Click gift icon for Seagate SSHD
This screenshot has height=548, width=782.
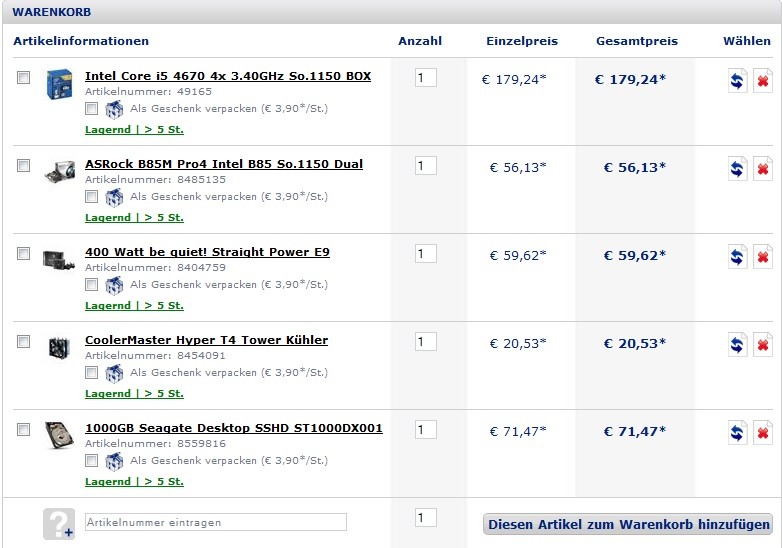click(x=114, y=461)
